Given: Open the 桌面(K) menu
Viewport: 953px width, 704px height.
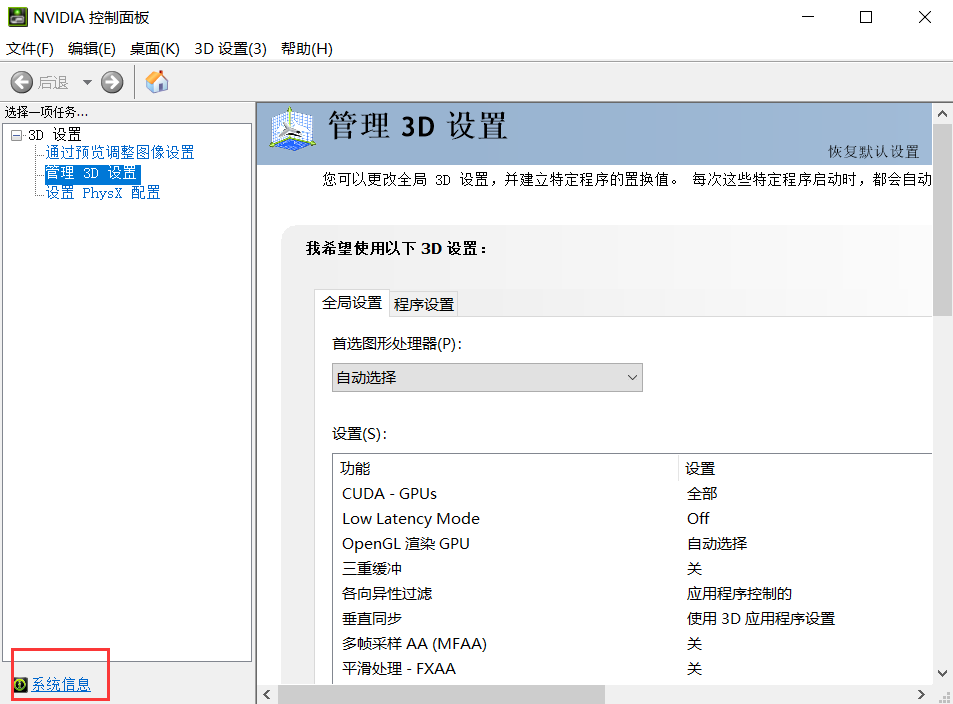Looking at the screenshot, I should pyautogui.click(x=154, y=49).
